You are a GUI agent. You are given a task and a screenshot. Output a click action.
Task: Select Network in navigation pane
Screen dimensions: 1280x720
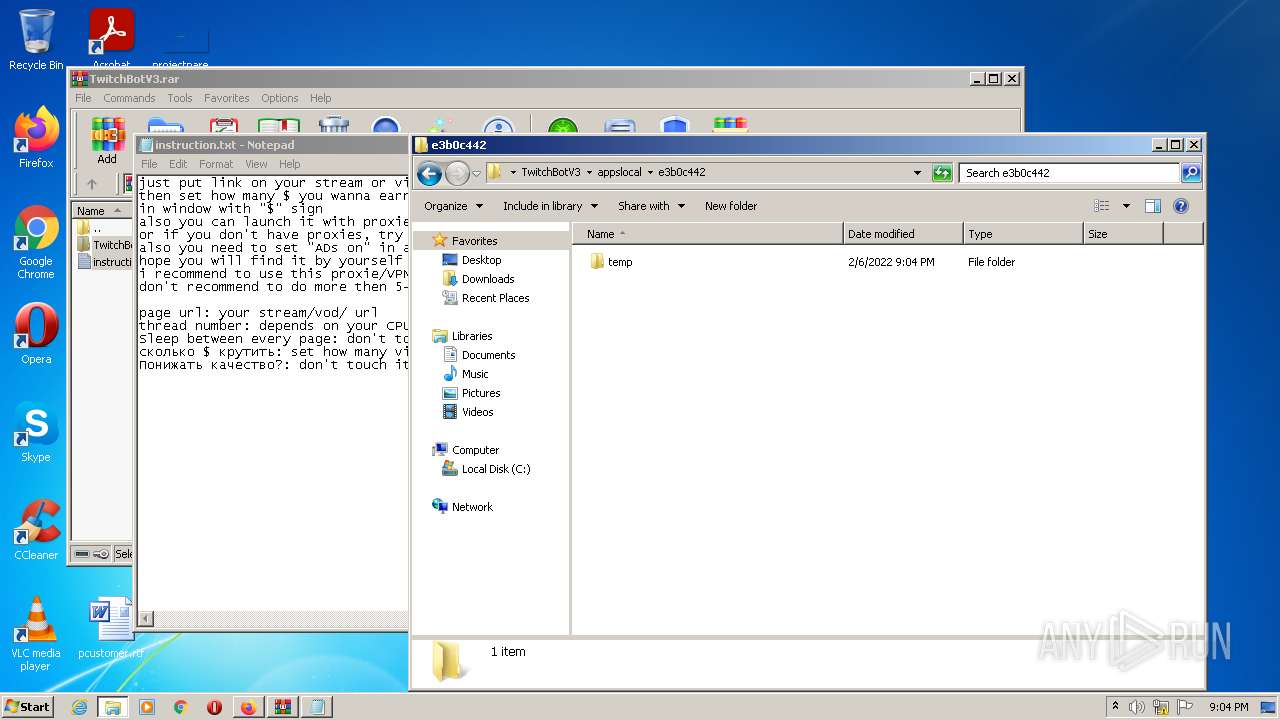pyautogui.click(x=462, y=507)
